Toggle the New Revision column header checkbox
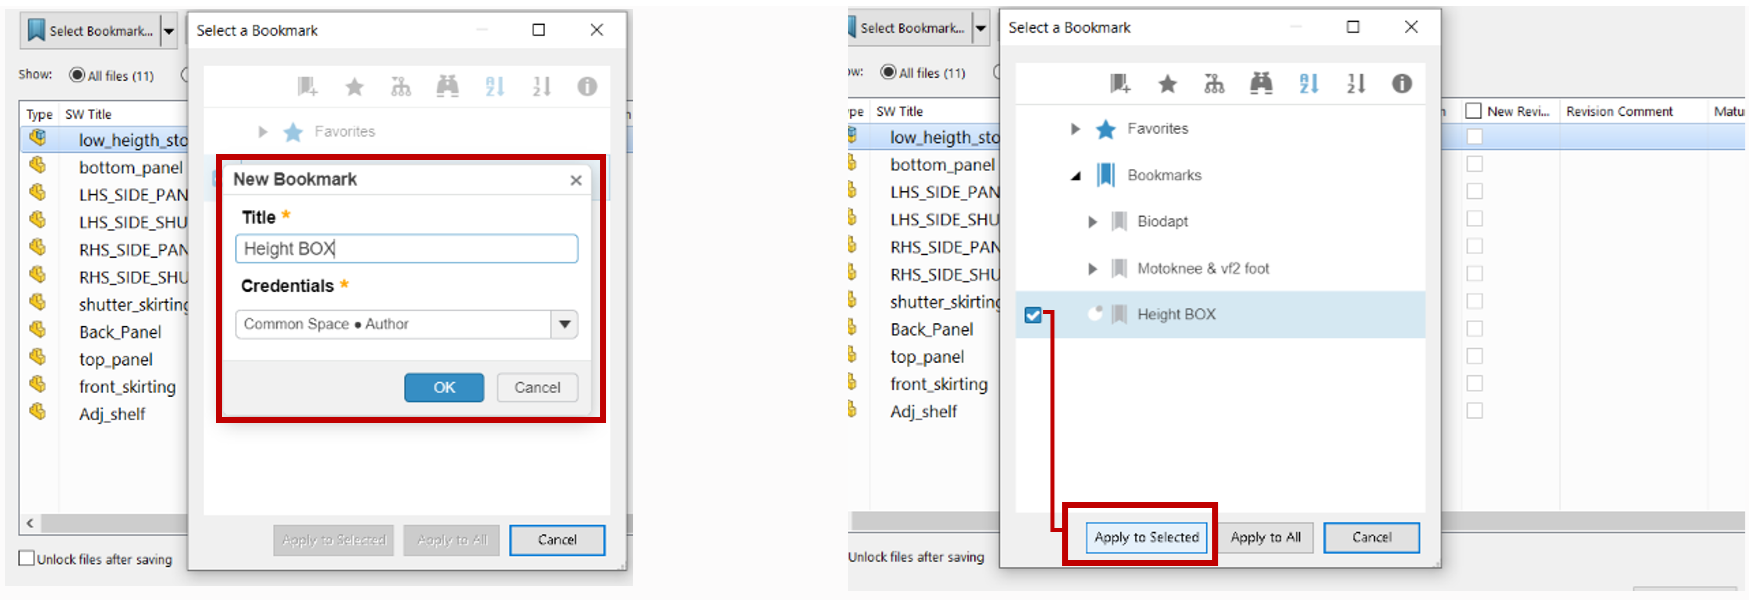 1473,111
